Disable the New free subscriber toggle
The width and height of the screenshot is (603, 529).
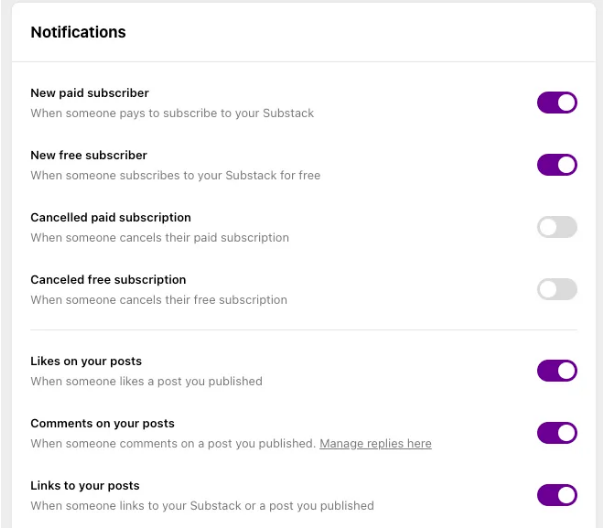coord(557,165)
